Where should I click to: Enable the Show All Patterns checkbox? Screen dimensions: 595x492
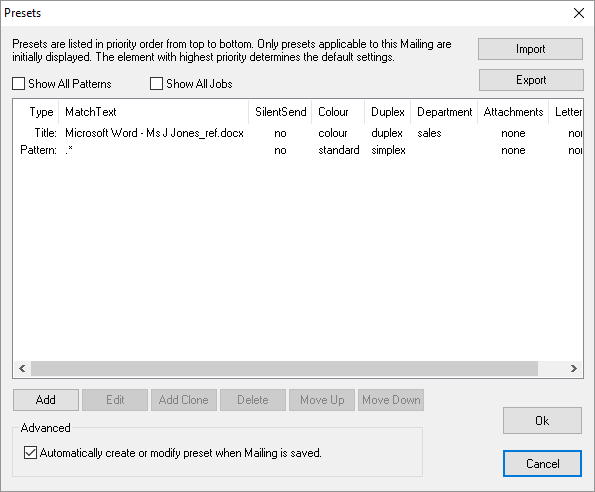pyautogui.click(x=19, y=83)
